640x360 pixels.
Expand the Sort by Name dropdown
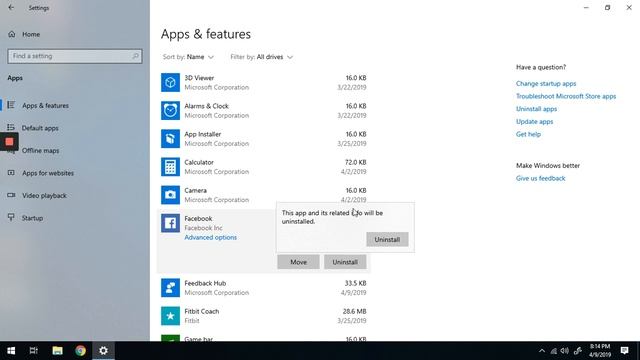pos(188,57)
